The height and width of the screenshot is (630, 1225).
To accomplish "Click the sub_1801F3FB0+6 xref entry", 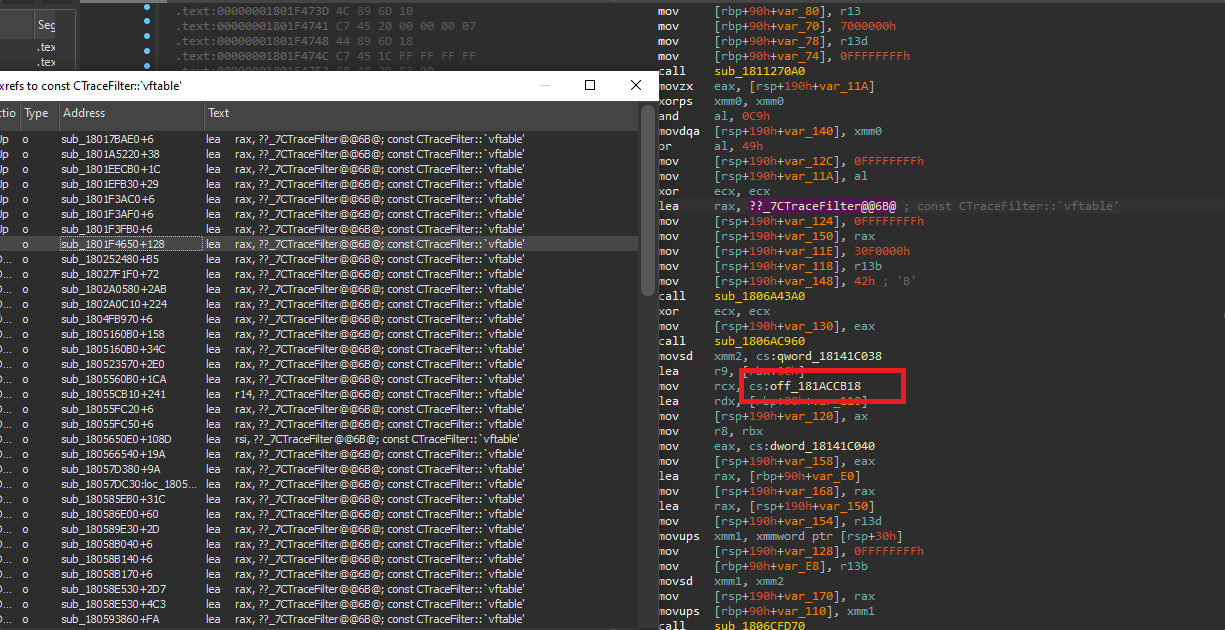I will (x=319, y=229).
